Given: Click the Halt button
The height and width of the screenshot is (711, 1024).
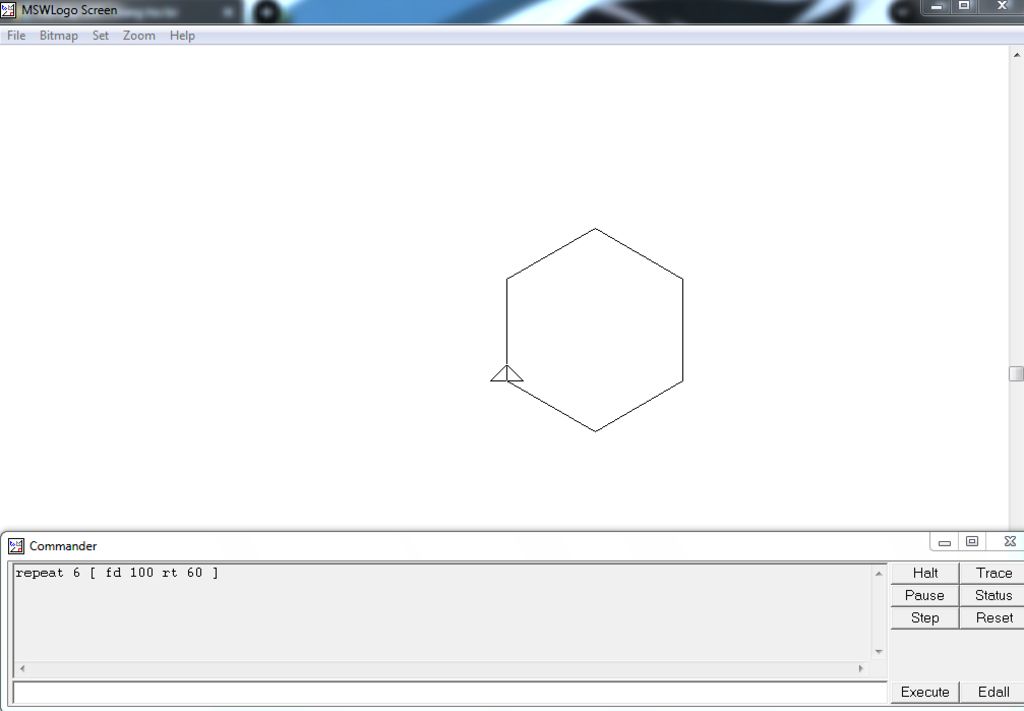Looking at the screenshot, I should (x=925, y=573).
